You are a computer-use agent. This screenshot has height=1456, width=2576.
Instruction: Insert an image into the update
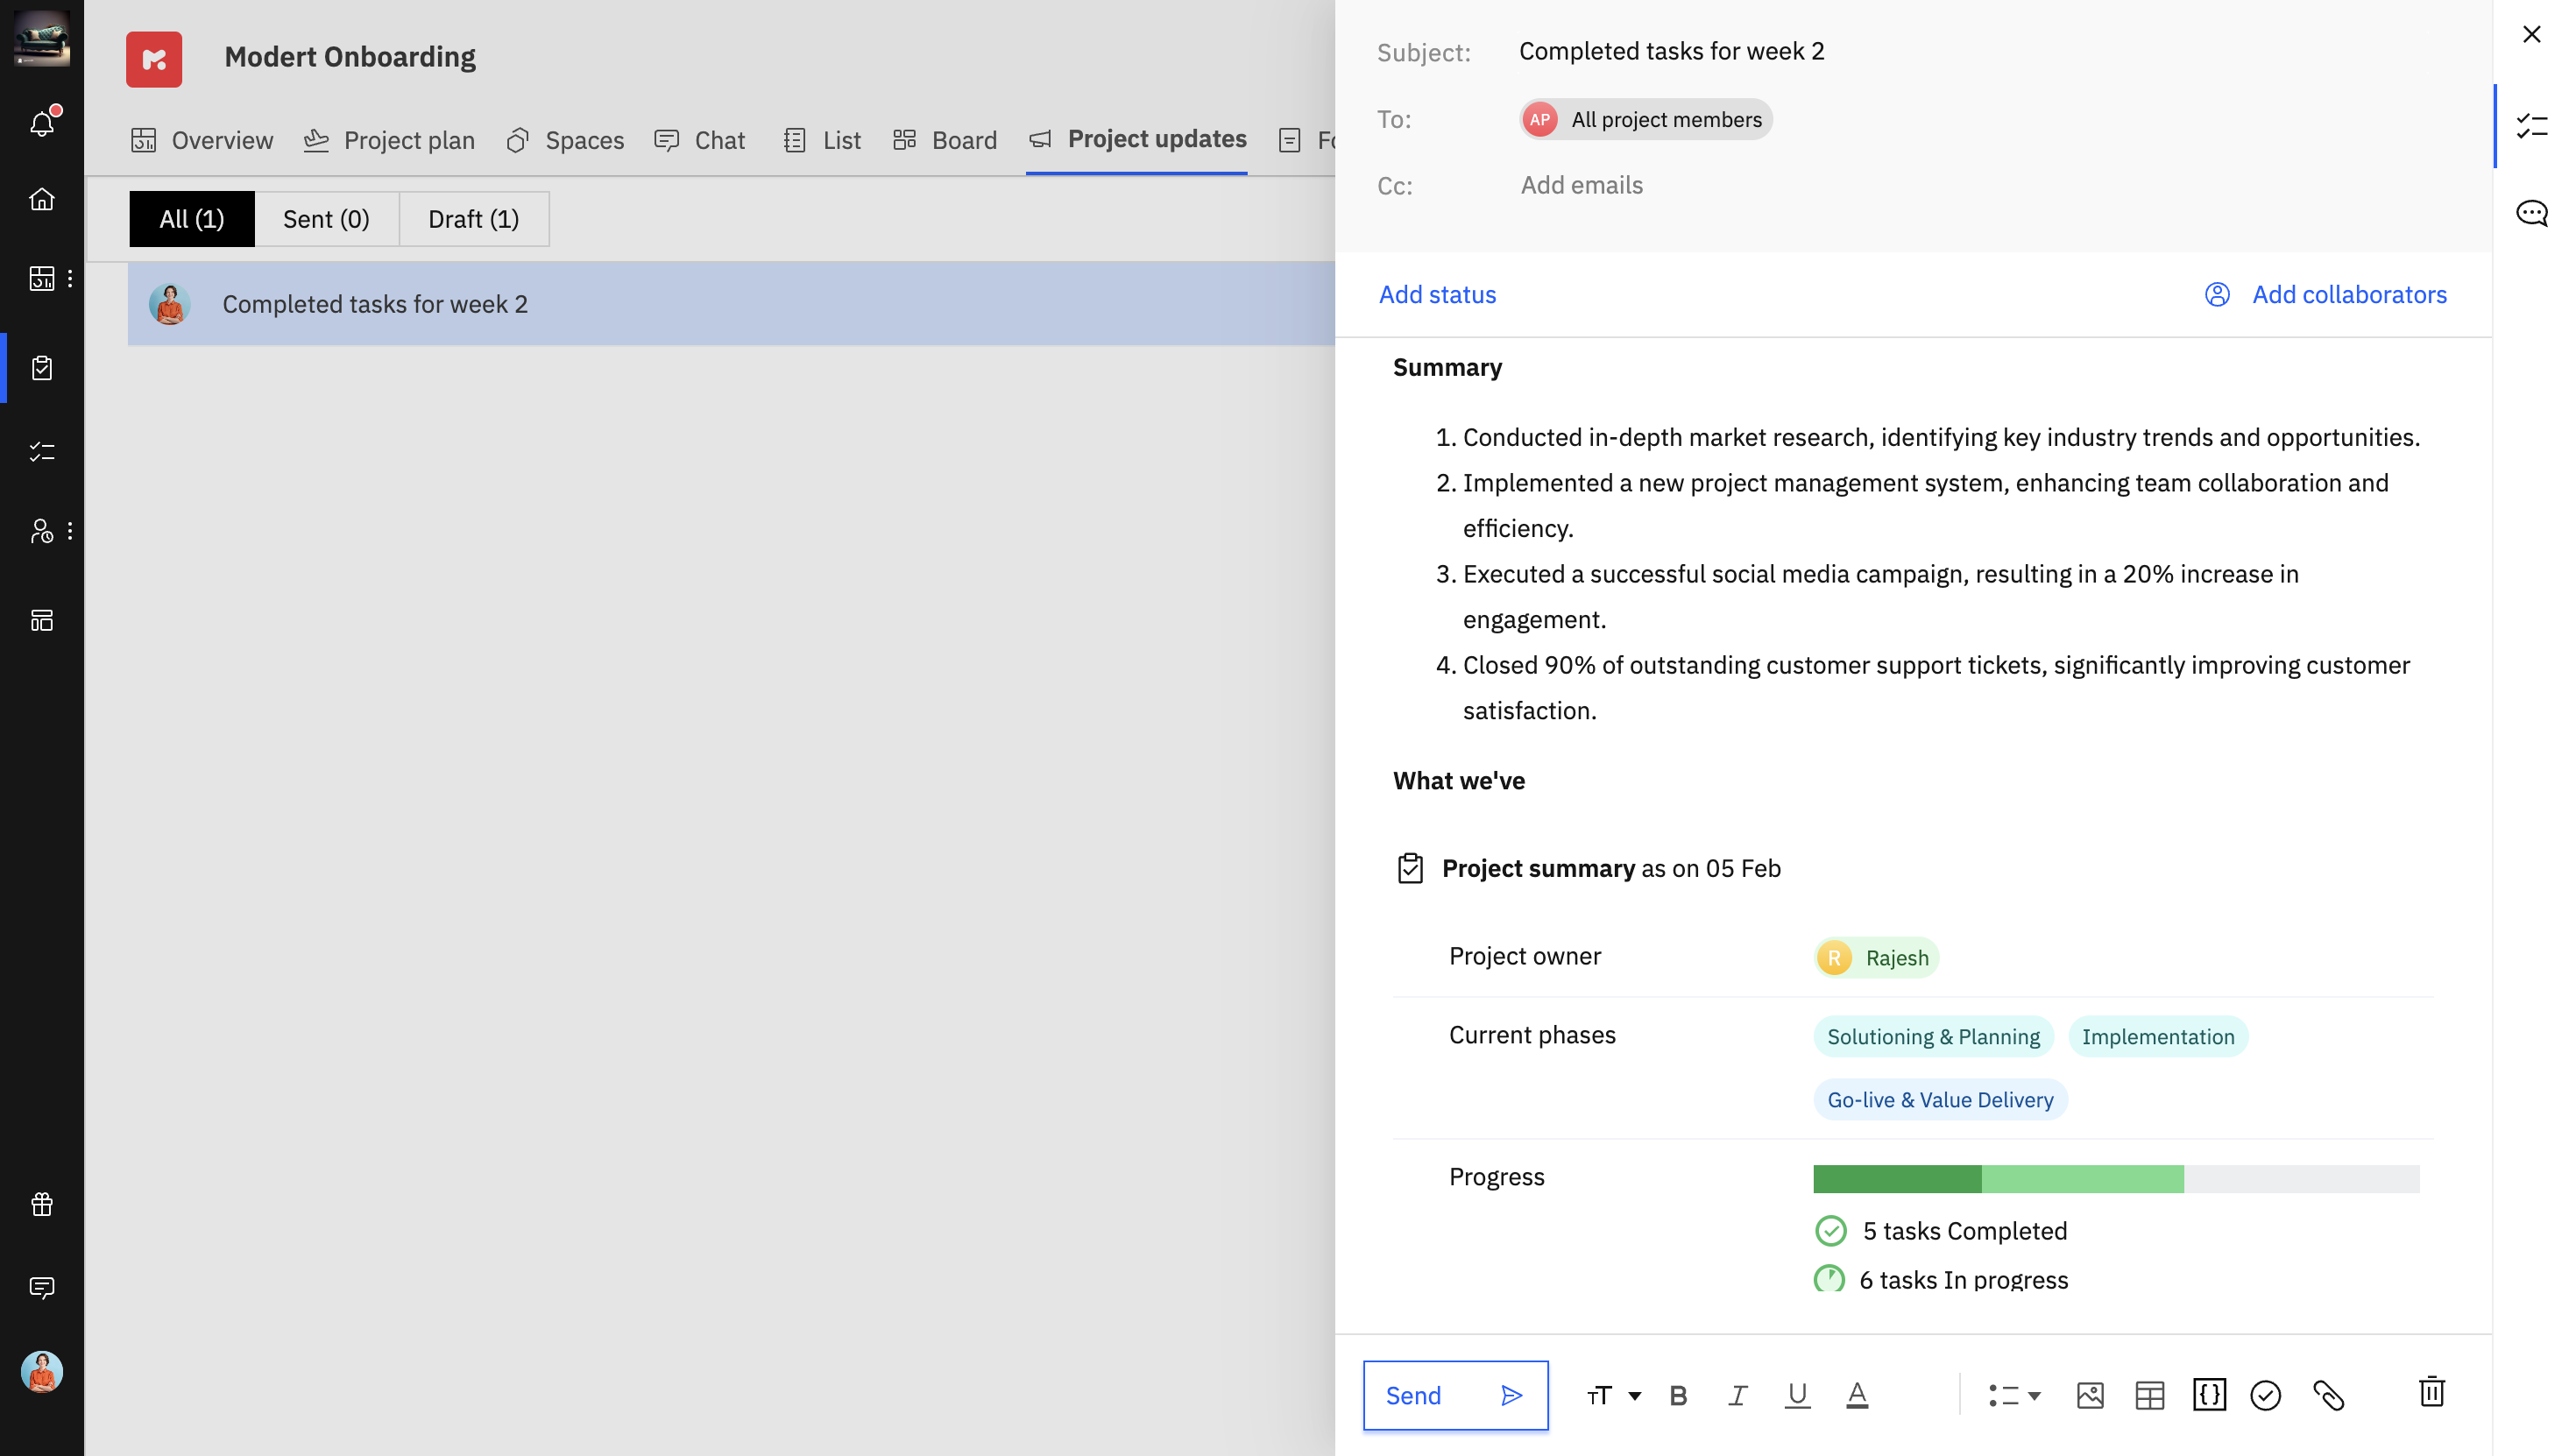tap(2090, 1395)
